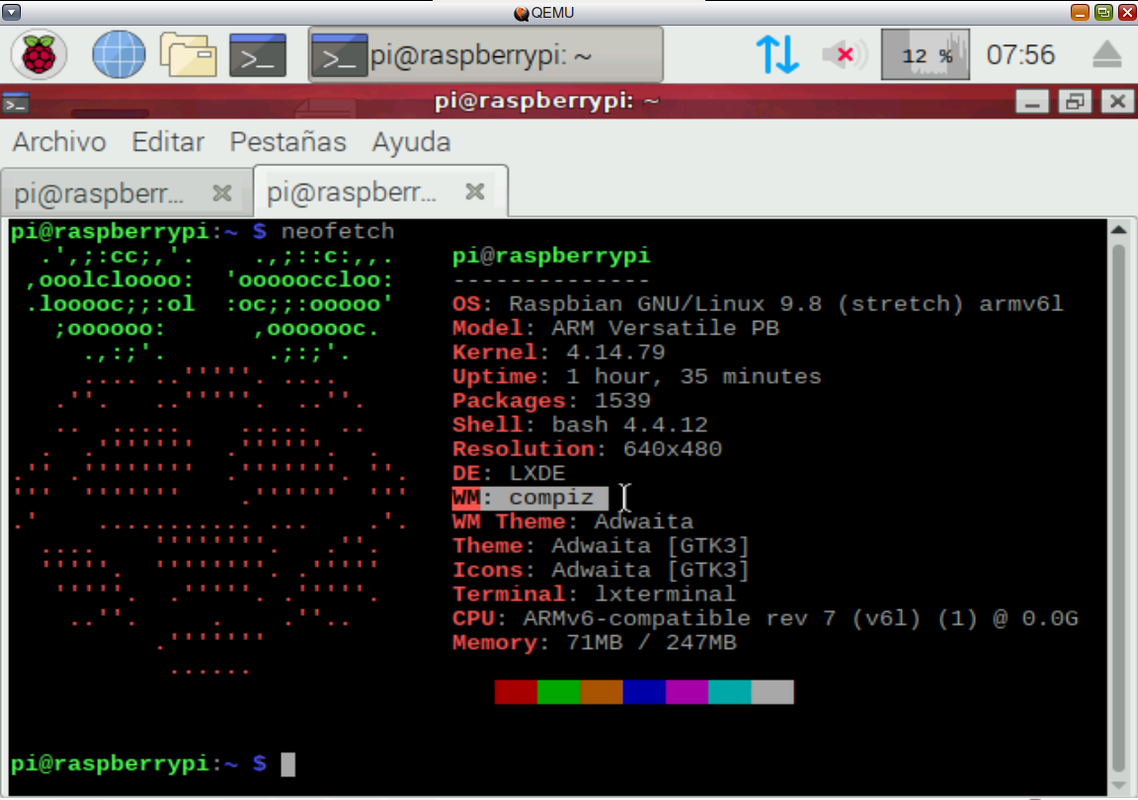Open the Archivo menu
Screen dimensions: 1138x800
[60, 142]
